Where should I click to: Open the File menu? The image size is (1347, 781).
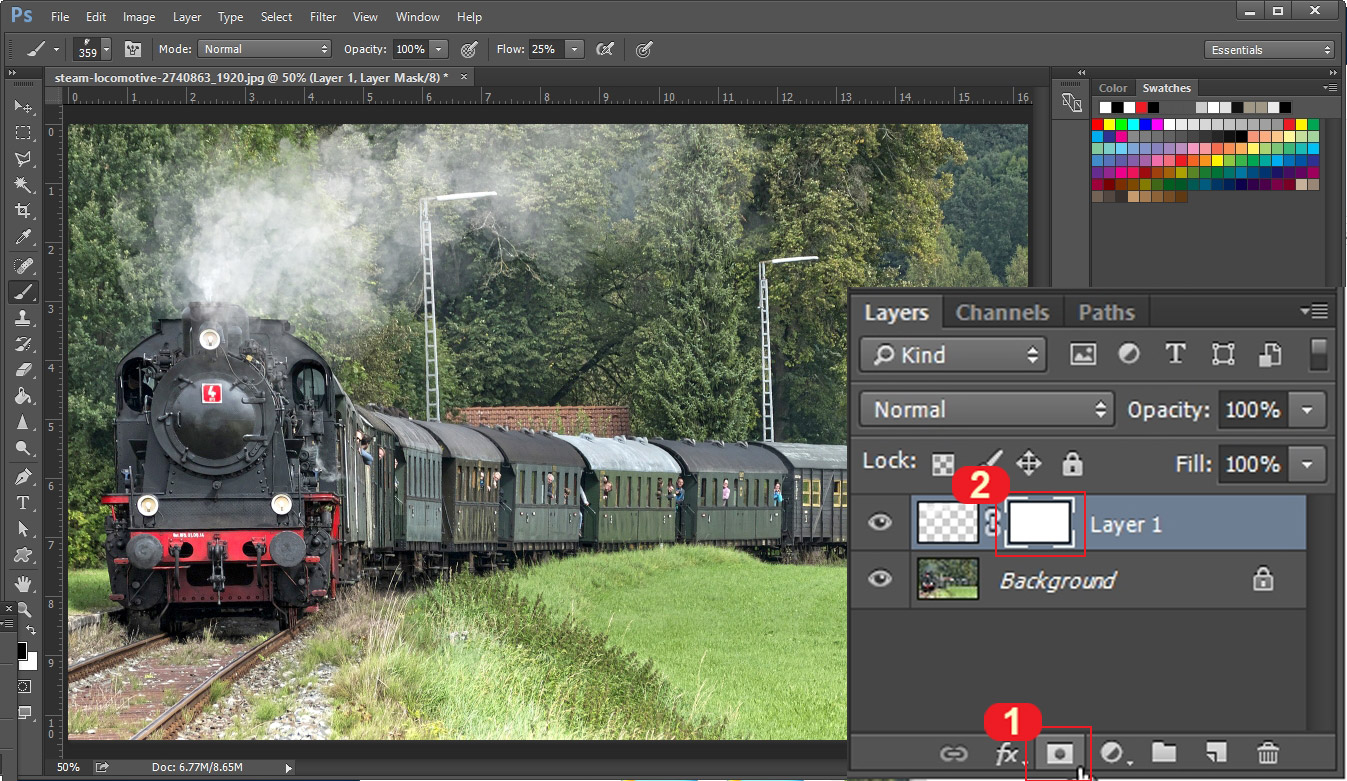pyautogui.click(x=60, y=17)
